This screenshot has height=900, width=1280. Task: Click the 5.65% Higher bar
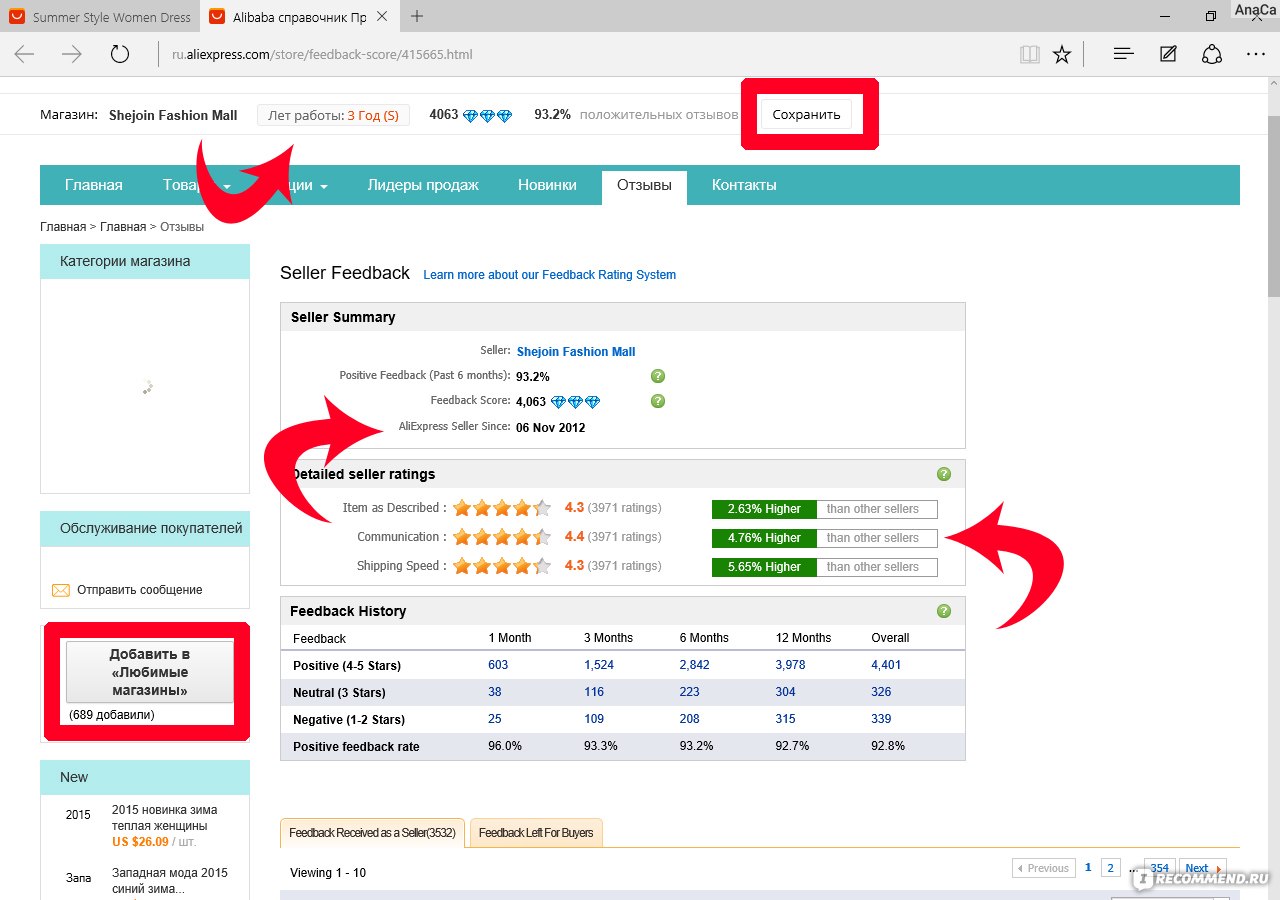[x=764, y=567]
